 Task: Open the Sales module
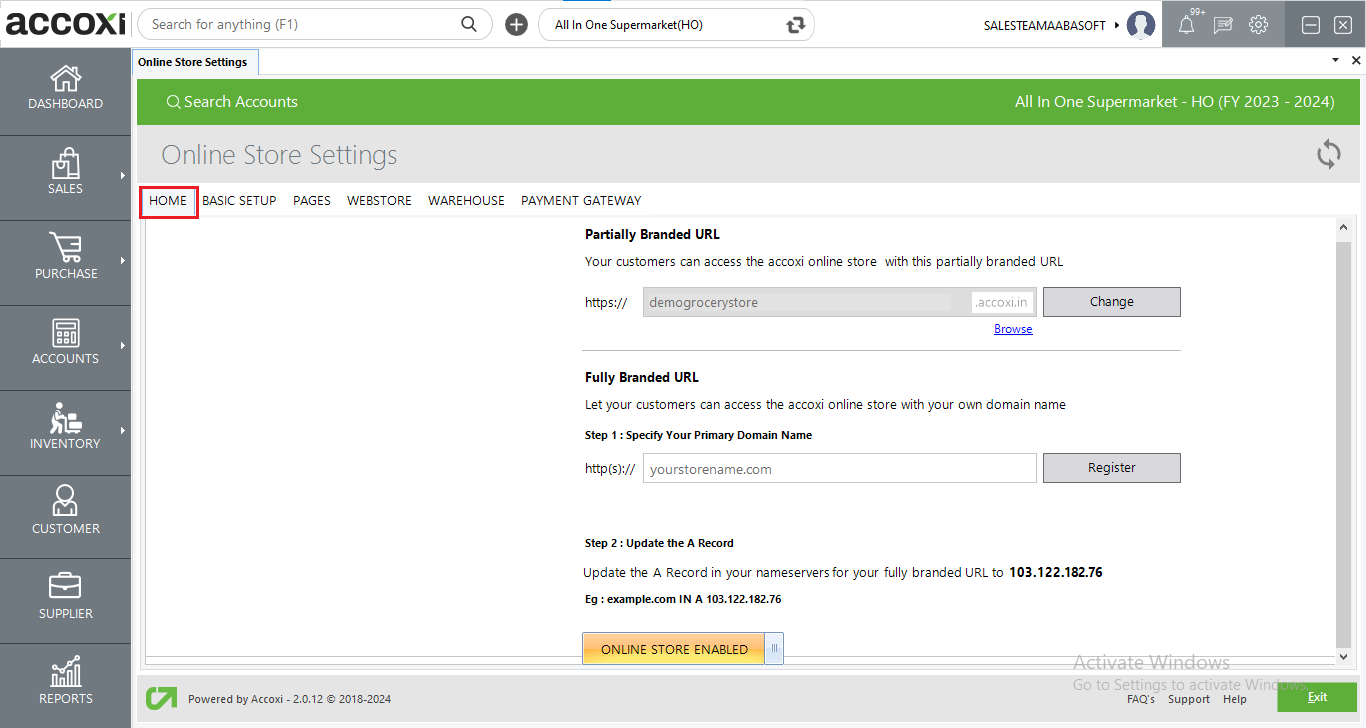(65, 175)
